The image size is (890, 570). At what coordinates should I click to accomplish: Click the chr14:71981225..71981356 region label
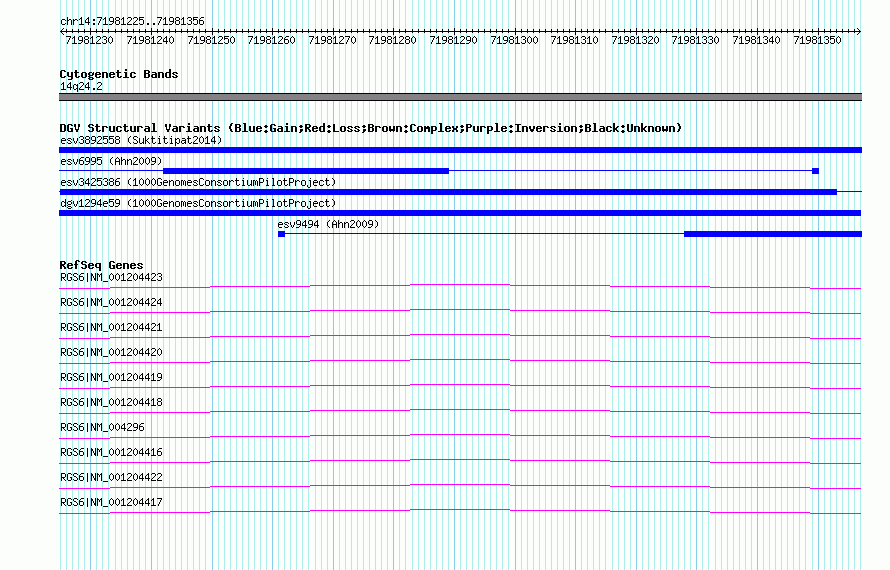[132, 21]
